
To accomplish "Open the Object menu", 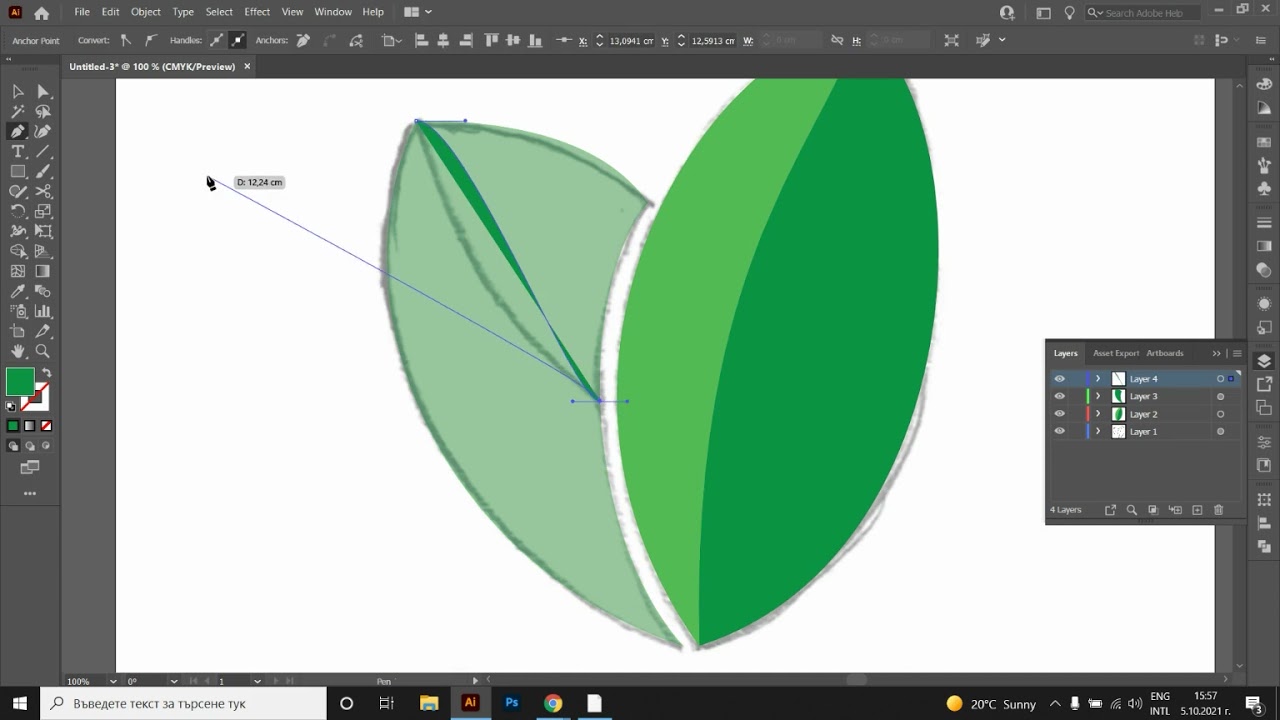I will pyautogui.click(x=146, y=12).
